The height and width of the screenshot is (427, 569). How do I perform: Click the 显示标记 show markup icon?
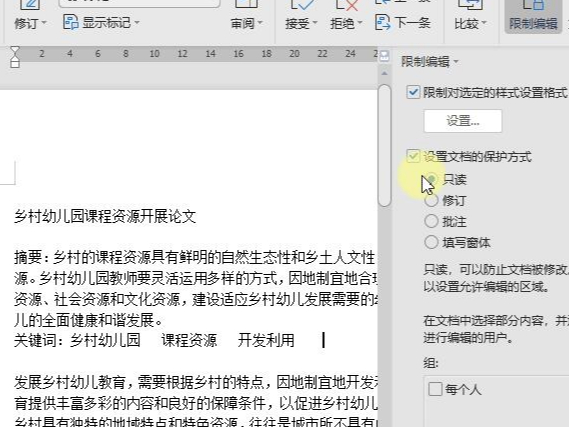click(70, 22)
